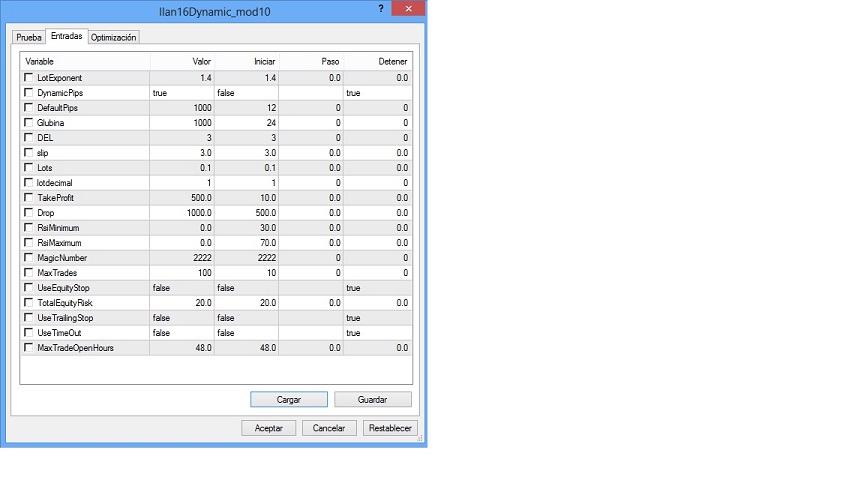Screen dimensions: 864x486
Task: Select the Entradas tab
Action: point(66,36)
